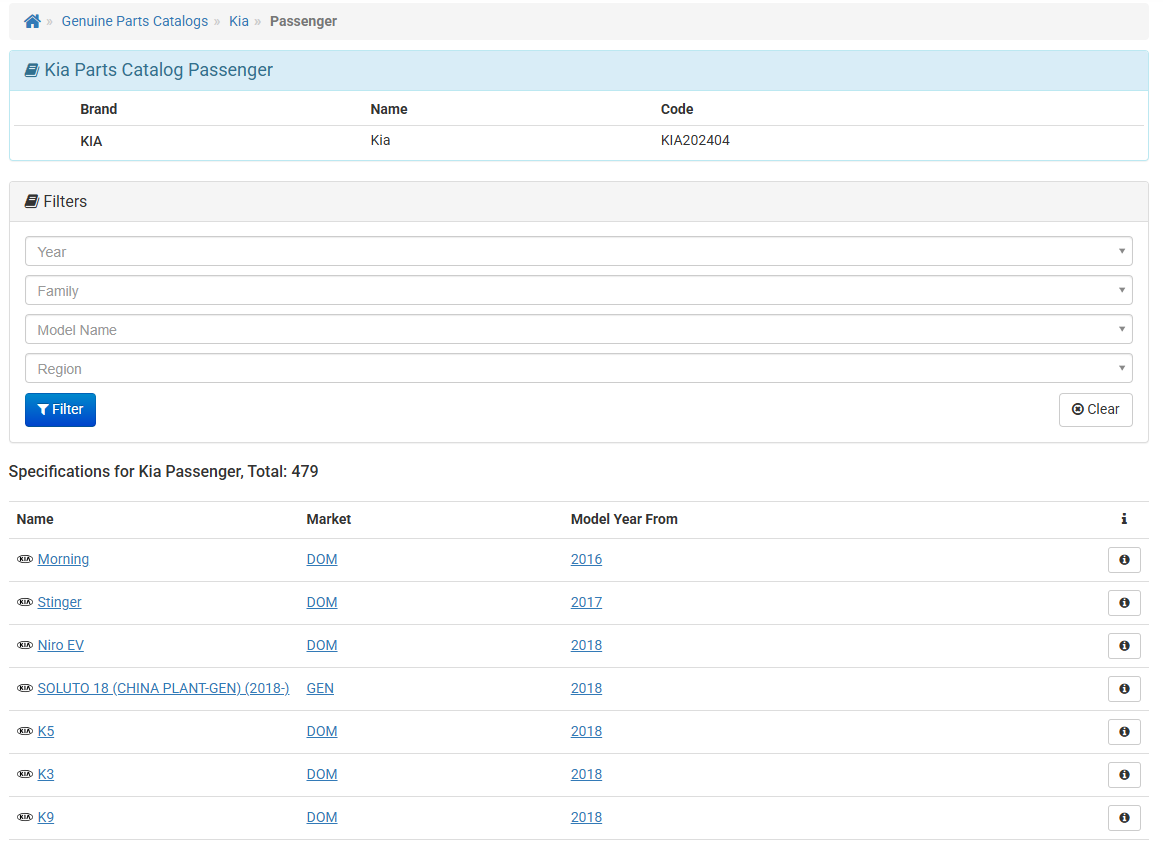1163x841 pixels.
Task: Click the Market column header
Action: pos(329,519)
